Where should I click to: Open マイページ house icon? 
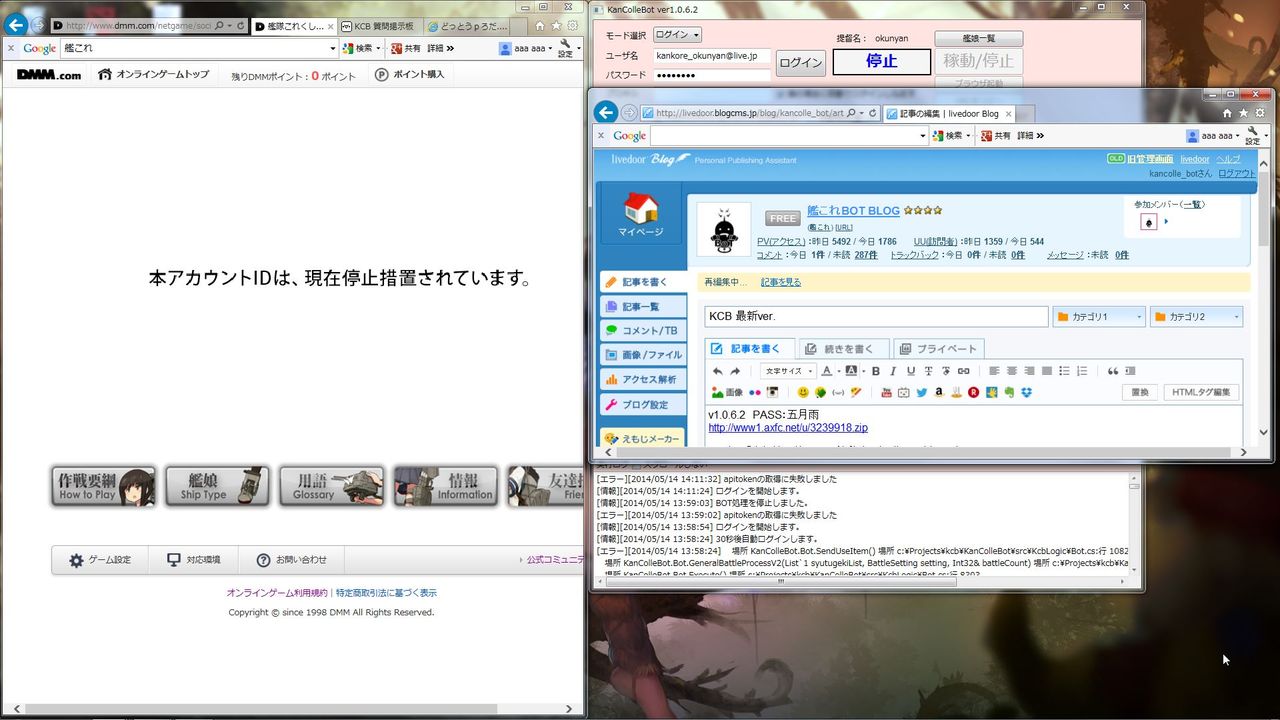(x=640, y=214)
